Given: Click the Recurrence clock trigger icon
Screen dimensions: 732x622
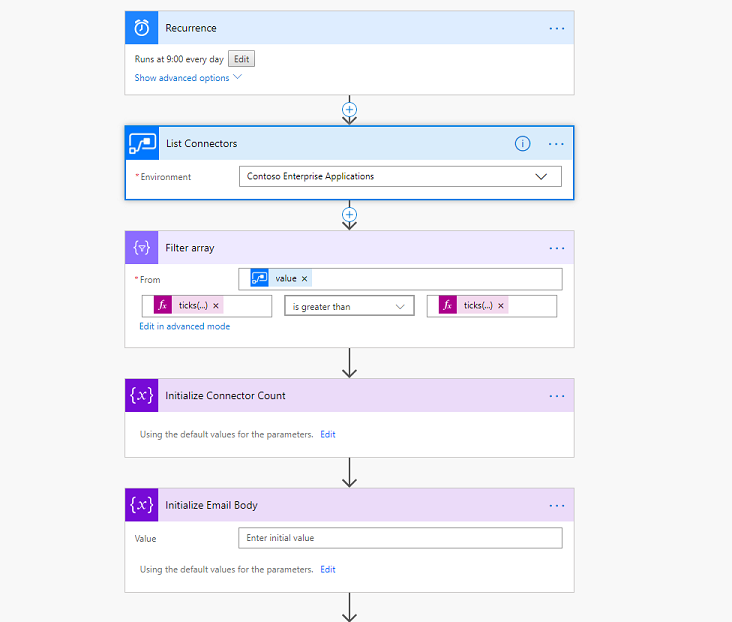Looking at the screenshot, I should click(x=141, y=28).
